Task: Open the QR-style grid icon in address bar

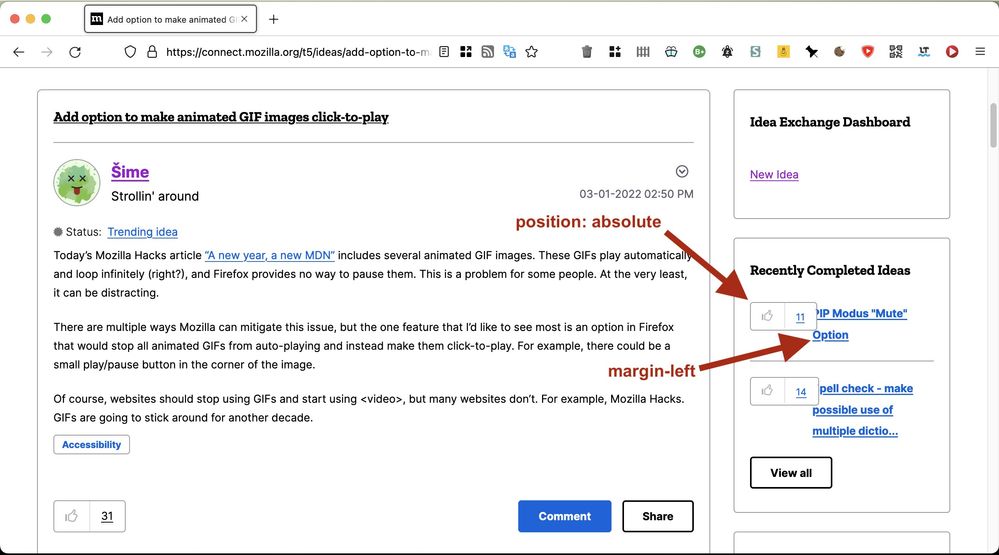Action: pyautogui.click(x=466, y=52)
